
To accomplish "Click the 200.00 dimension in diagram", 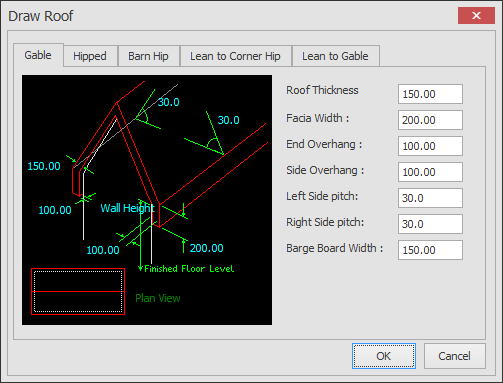I will pyautogui.click(x=206, y=248).
